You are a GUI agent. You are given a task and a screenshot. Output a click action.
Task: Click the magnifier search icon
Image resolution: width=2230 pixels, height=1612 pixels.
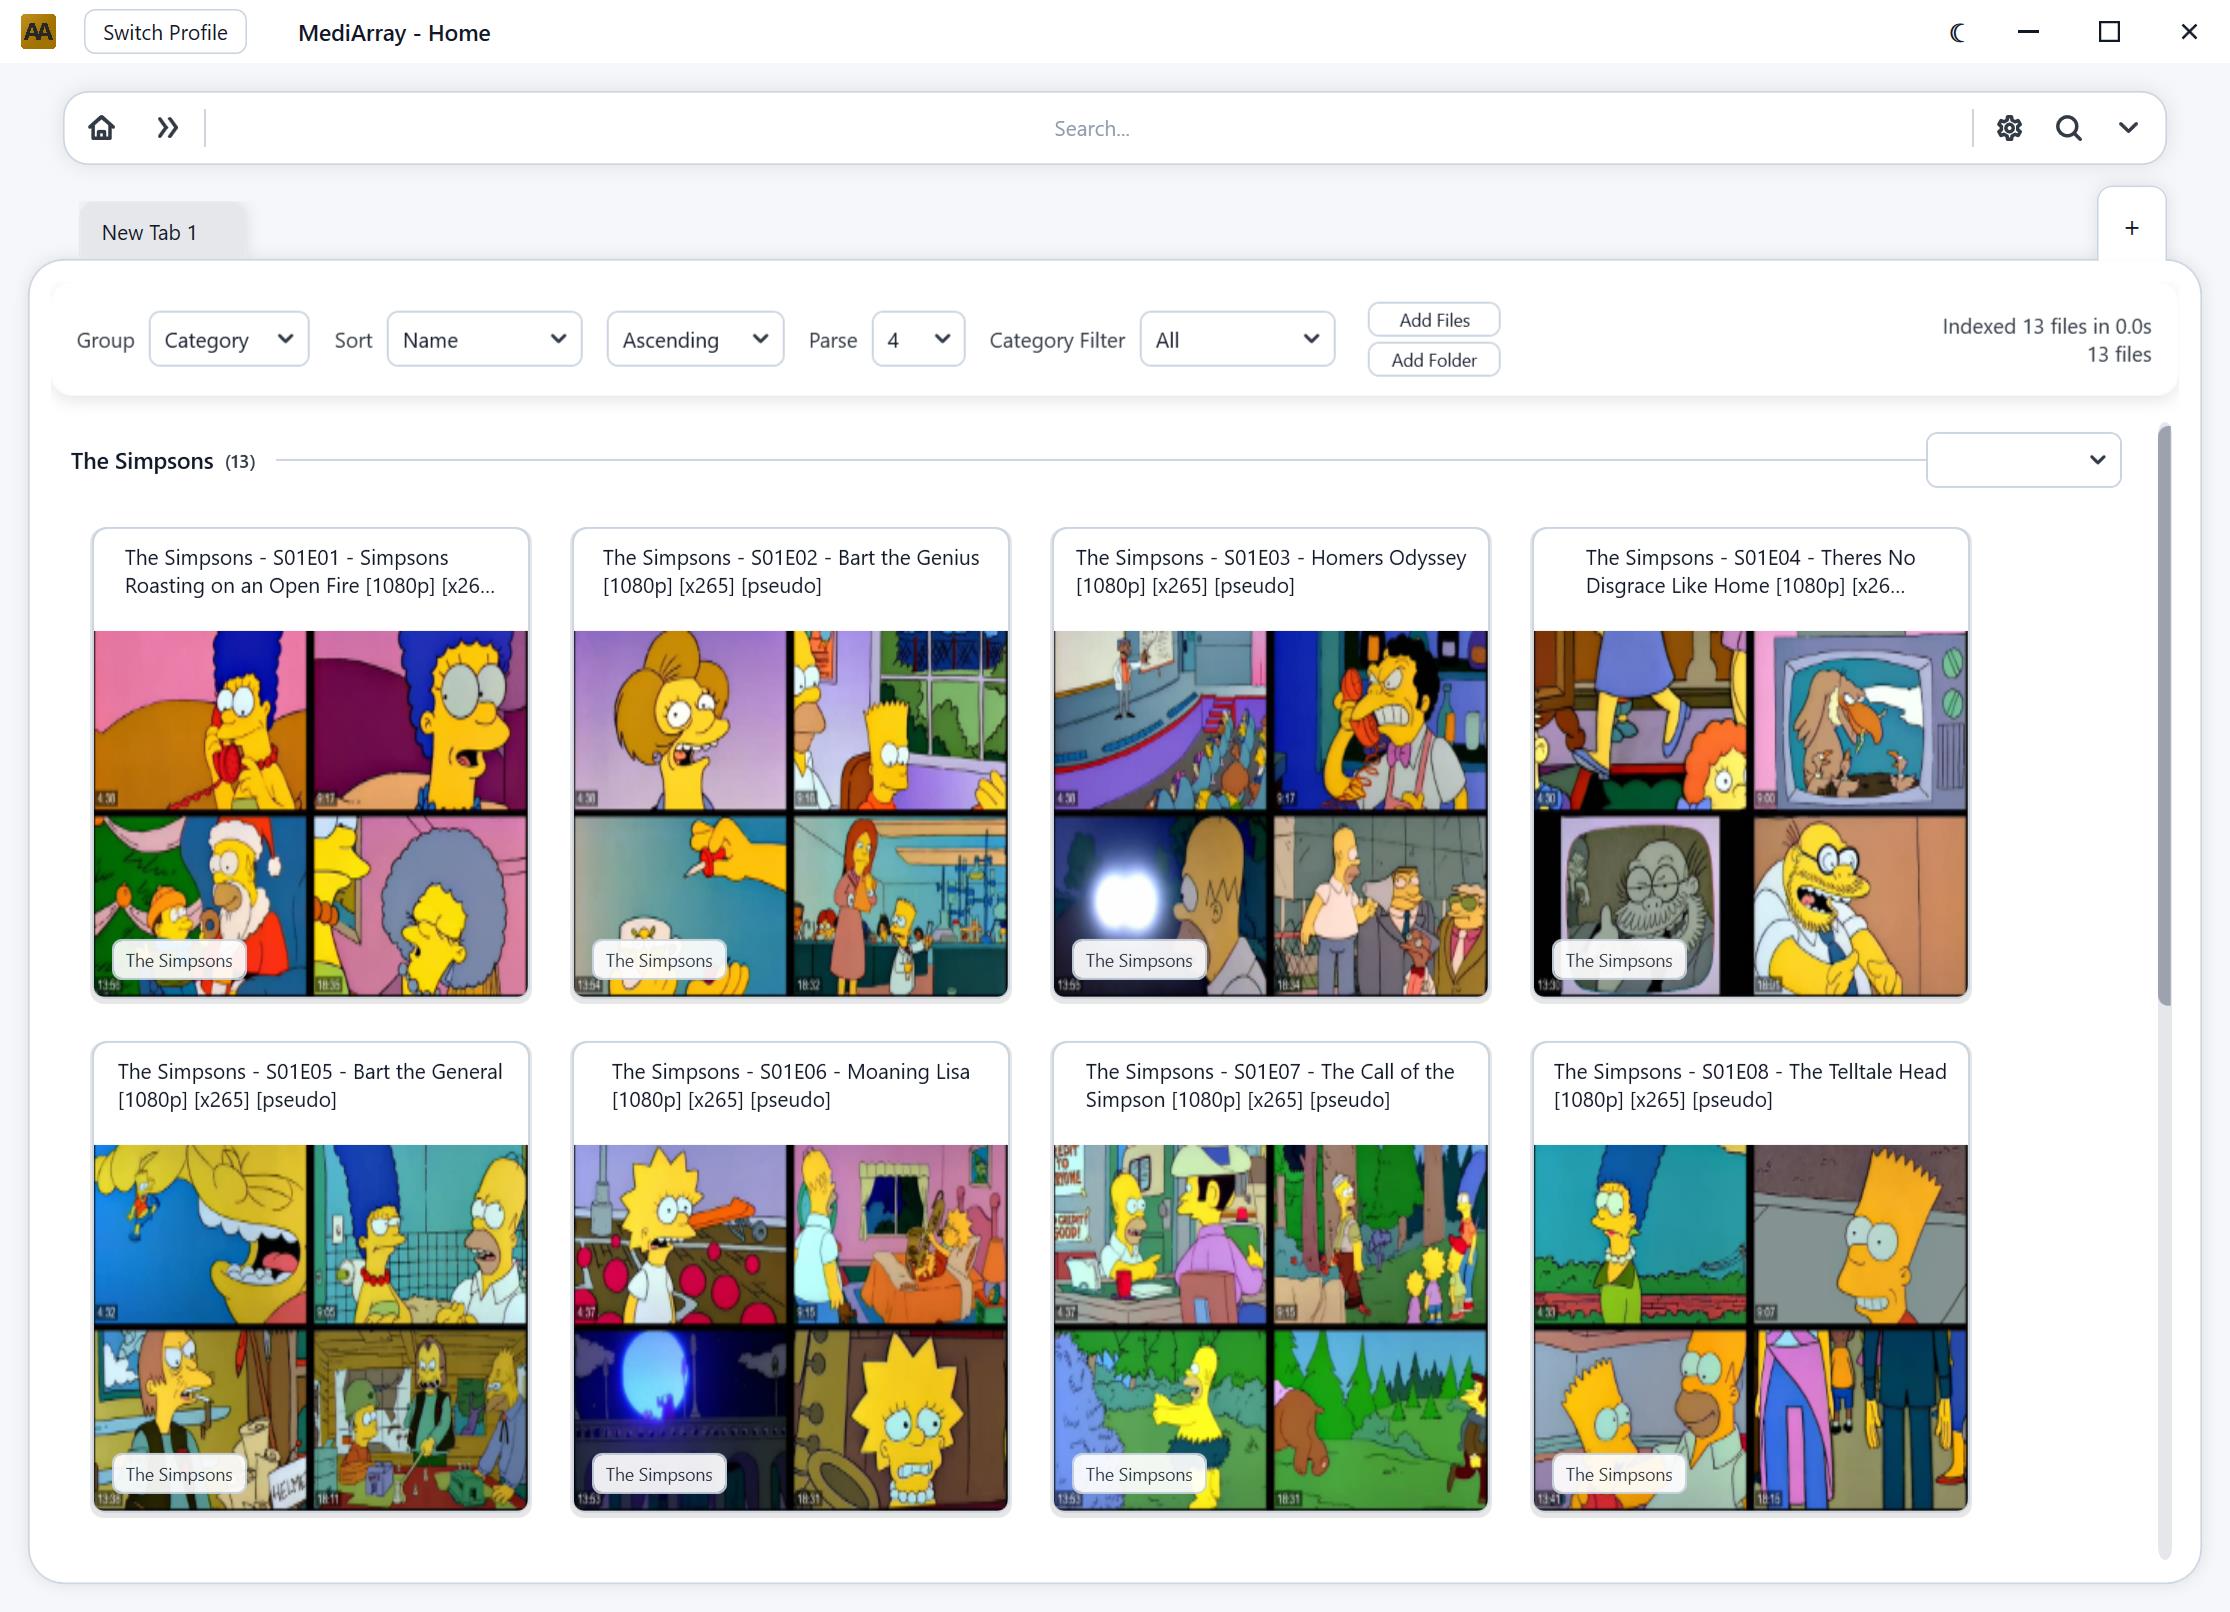[2069, 128]
